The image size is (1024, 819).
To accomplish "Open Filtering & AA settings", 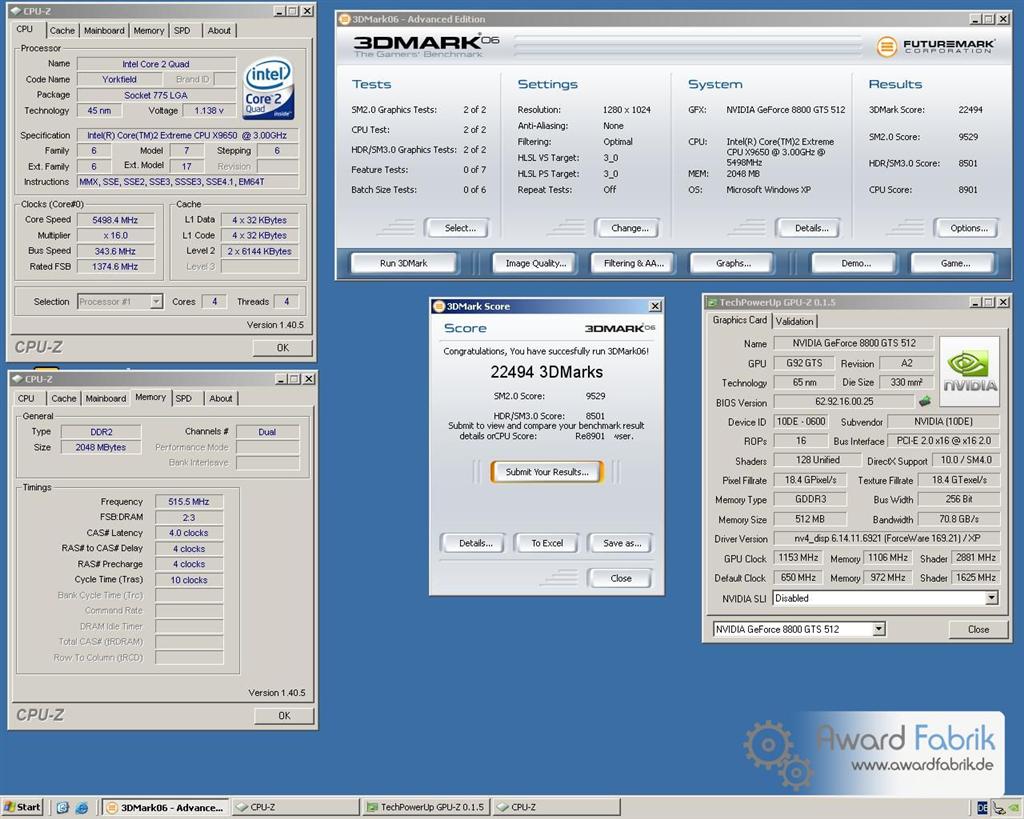I will point(633,263).
